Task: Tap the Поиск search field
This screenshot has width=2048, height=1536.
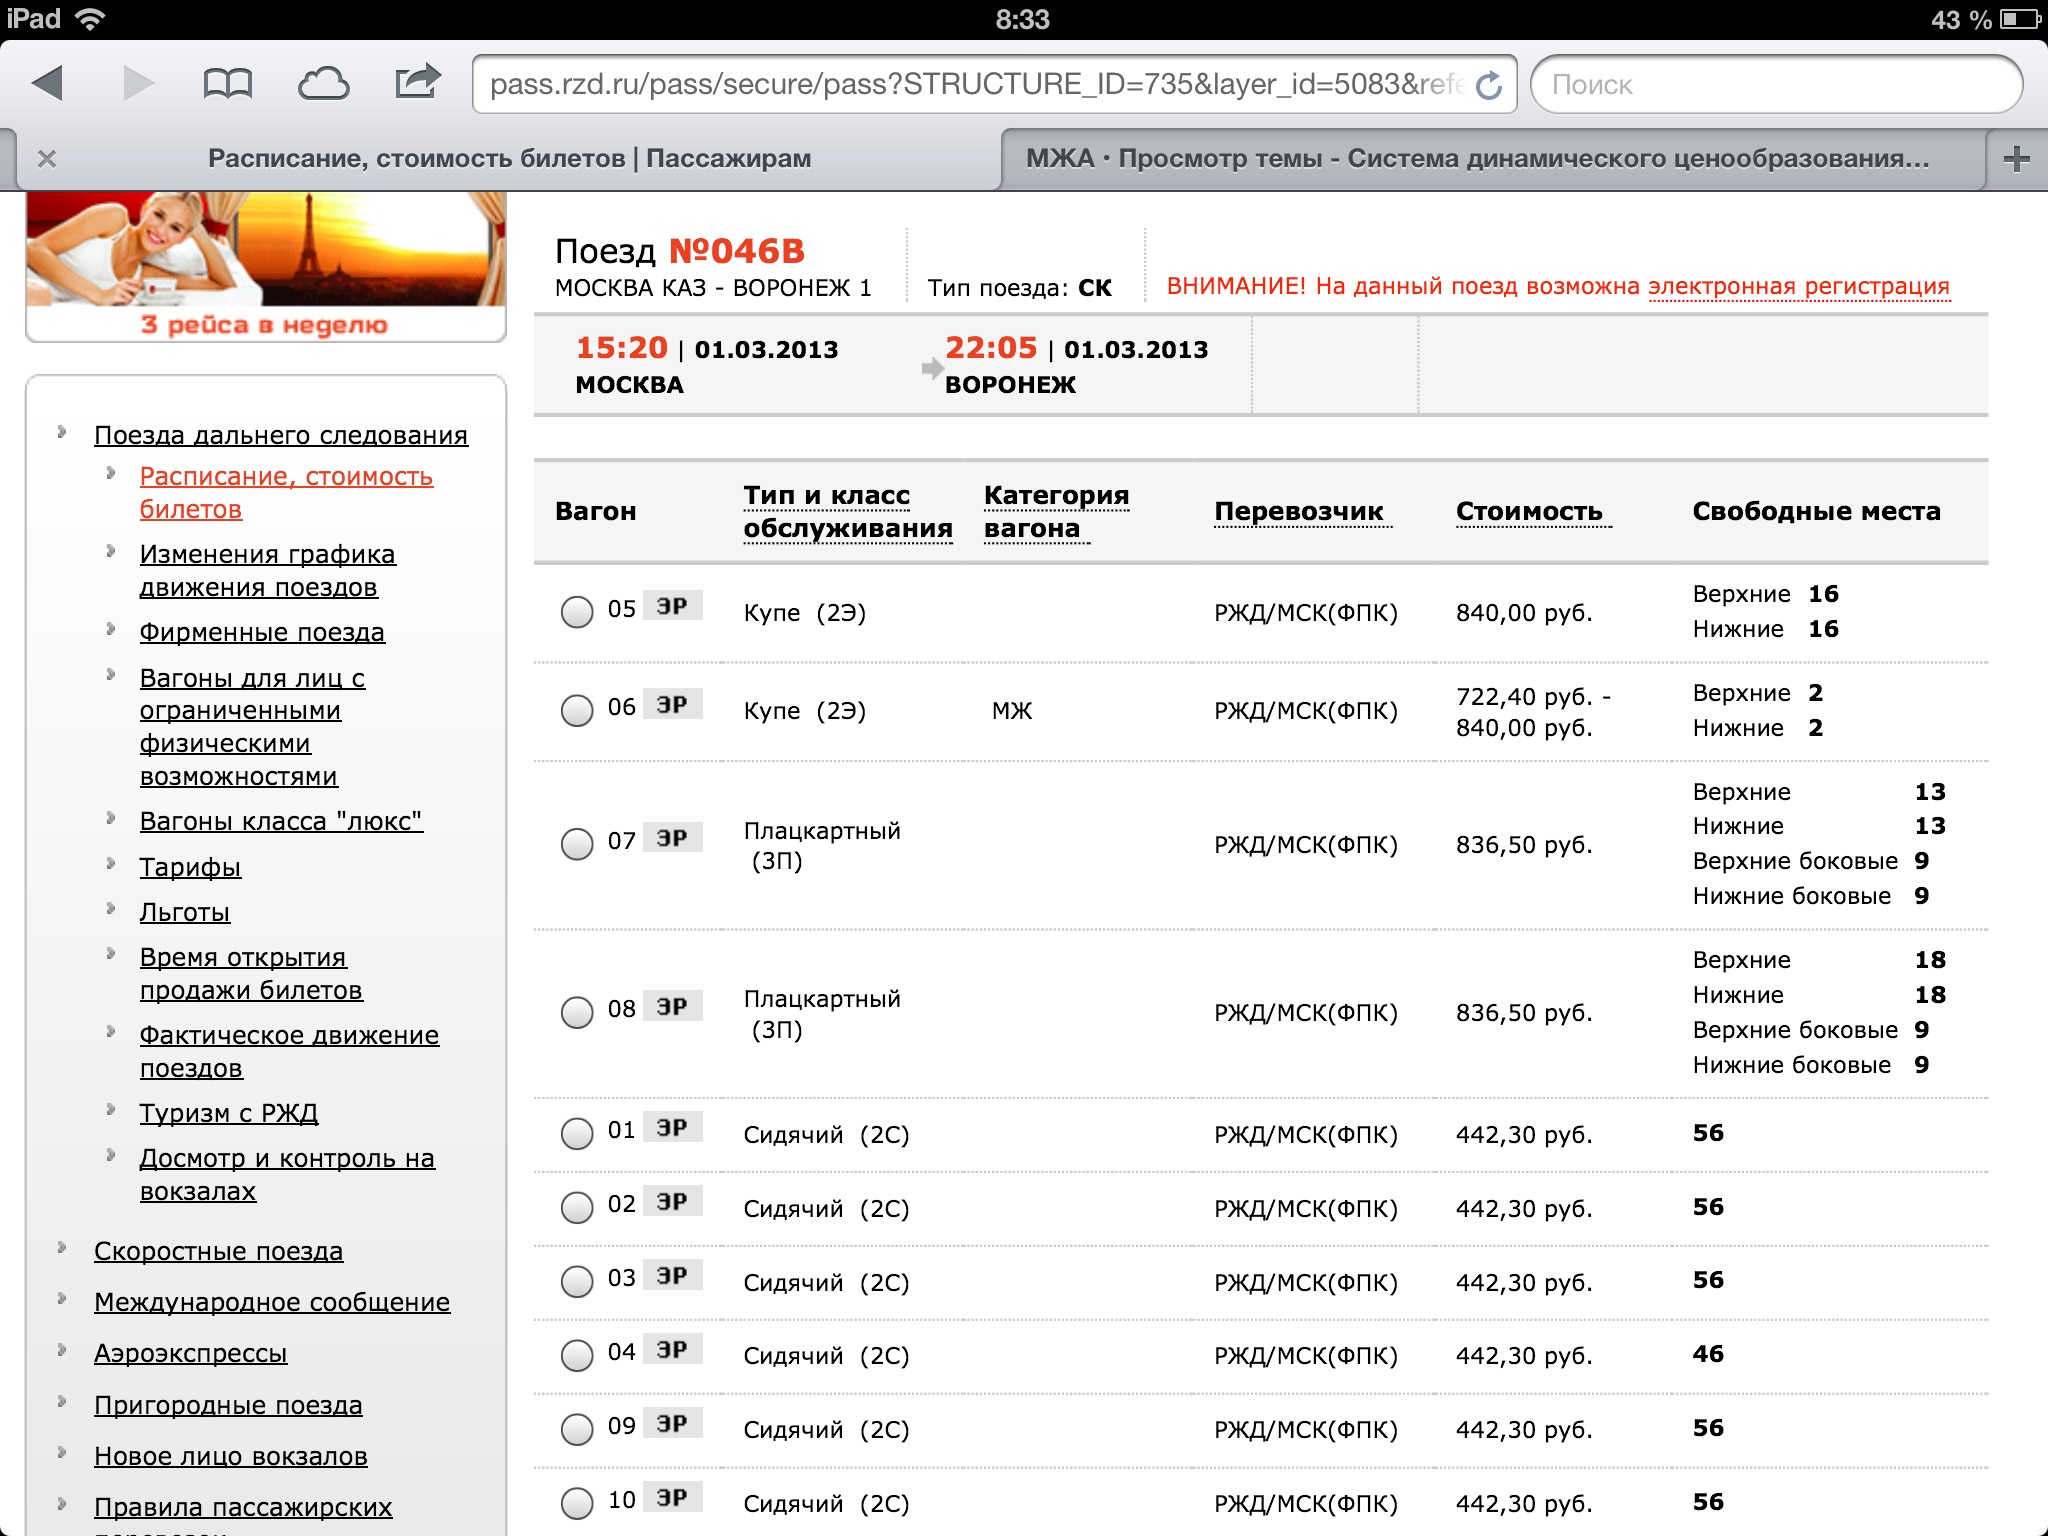Action: click(1776, 85)
